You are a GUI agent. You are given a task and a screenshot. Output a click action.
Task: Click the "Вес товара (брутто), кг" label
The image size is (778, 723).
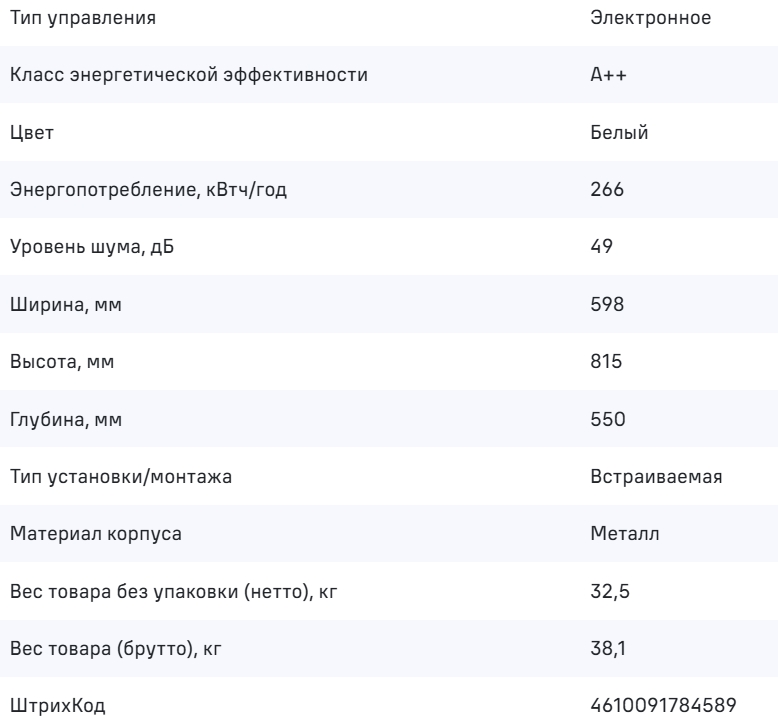[x=115, y=650]
